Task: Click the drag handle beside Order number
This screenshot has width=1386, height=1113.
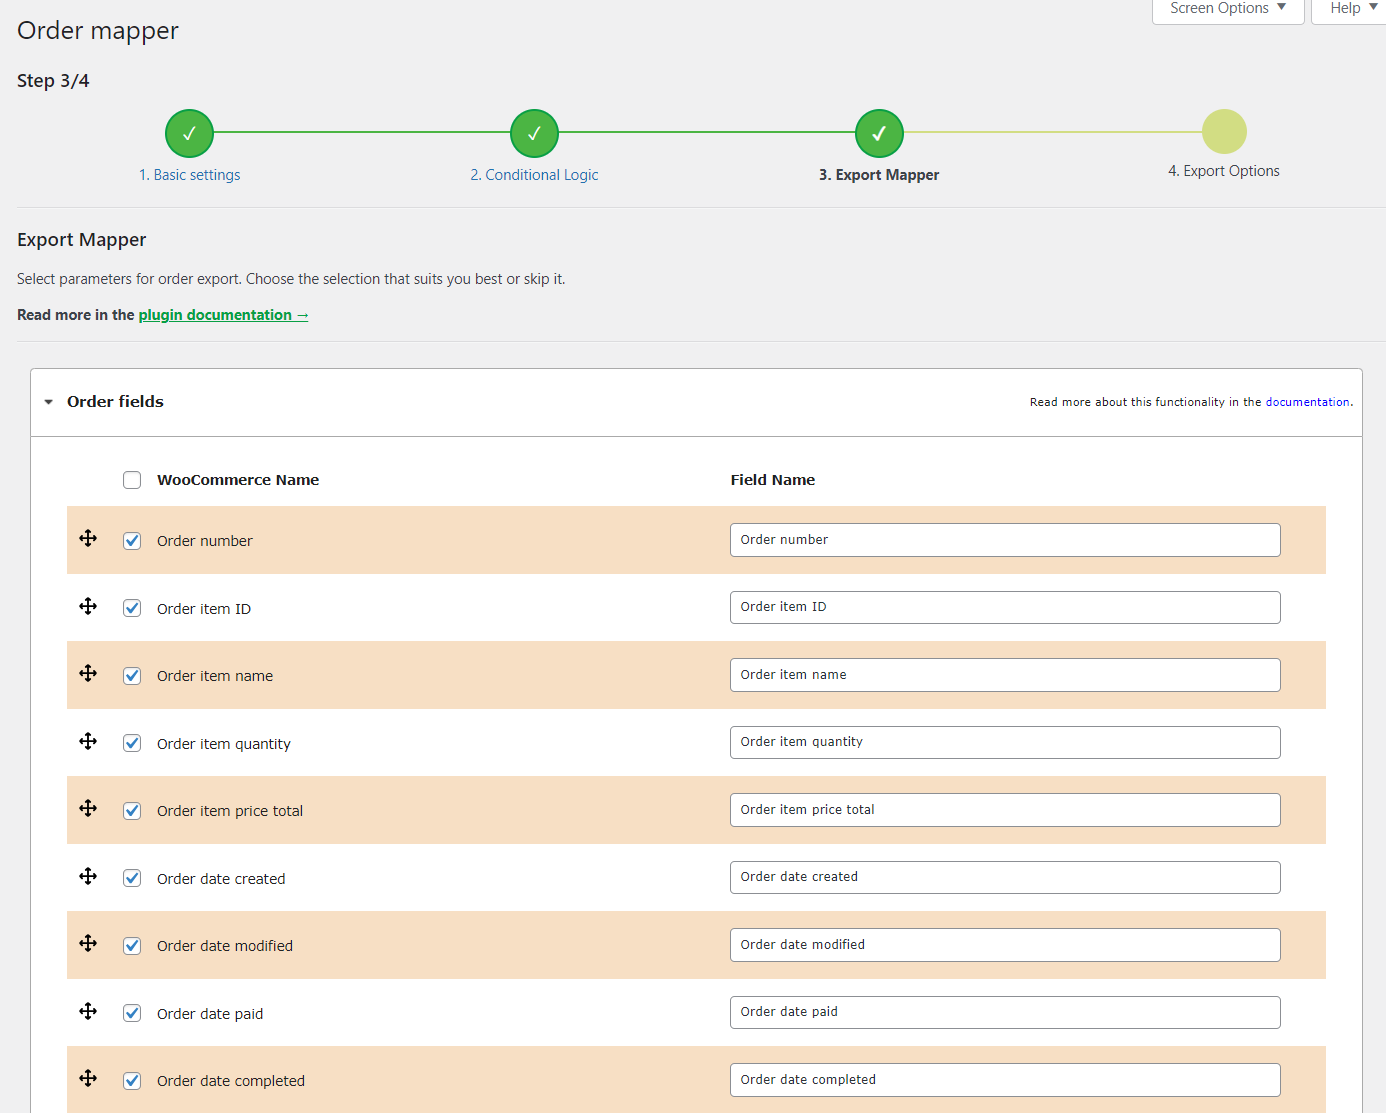Action: [x=88, y=538]
